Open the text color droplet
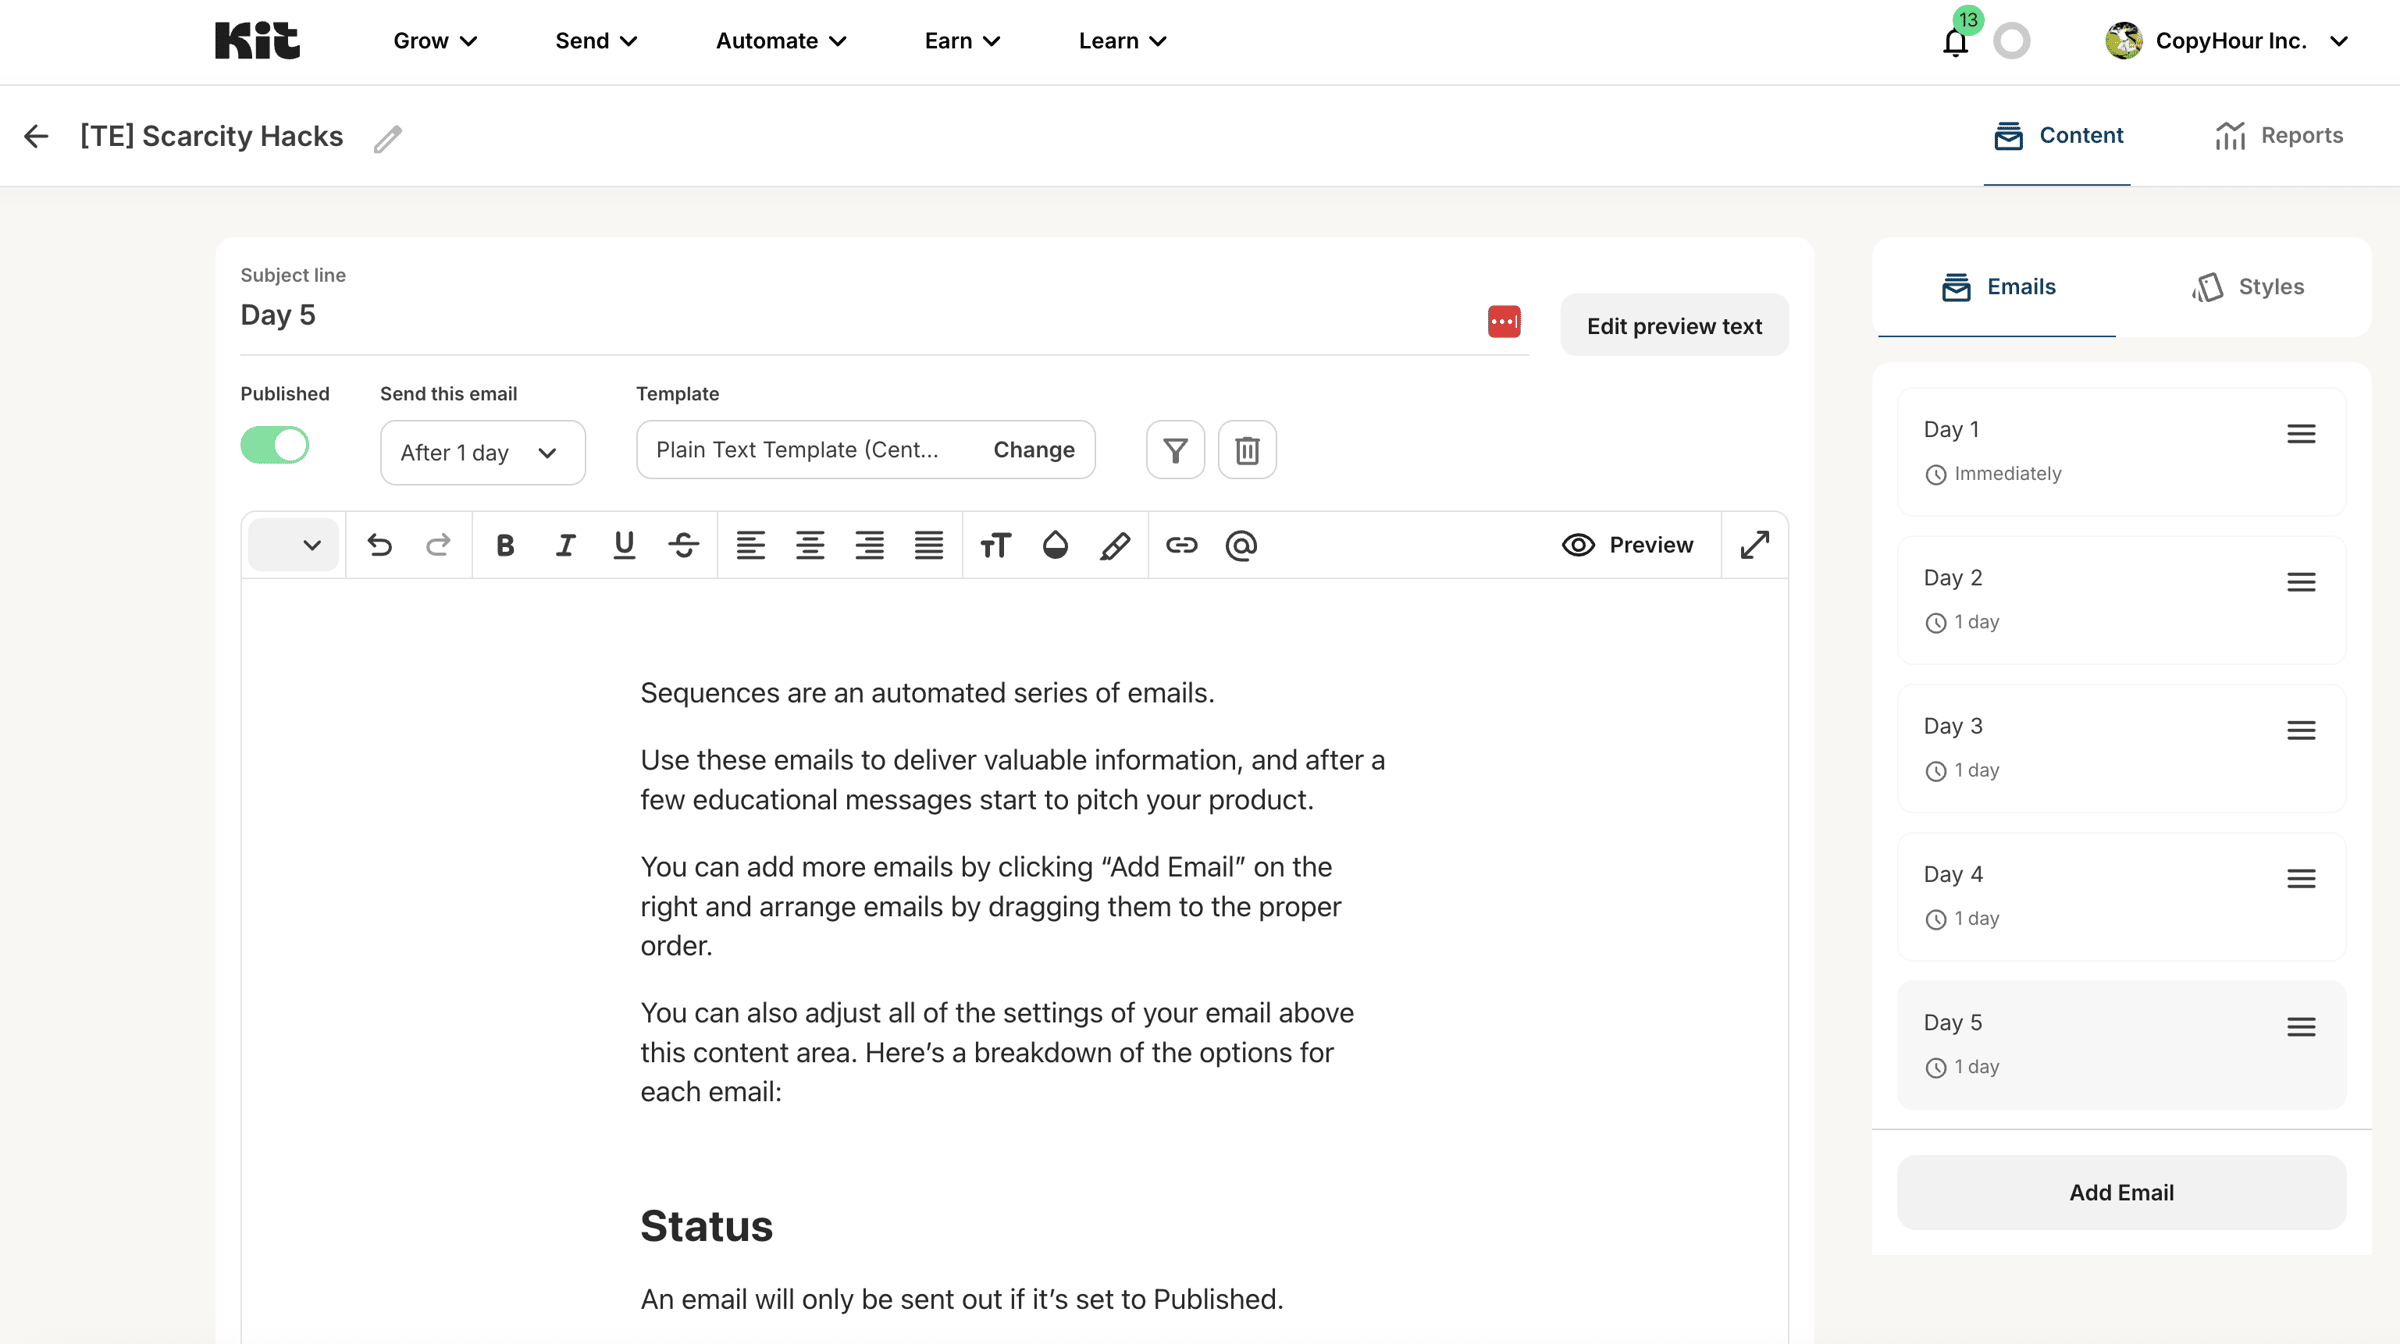This screenshot has width=2400, height=1344. [1055, 545]
